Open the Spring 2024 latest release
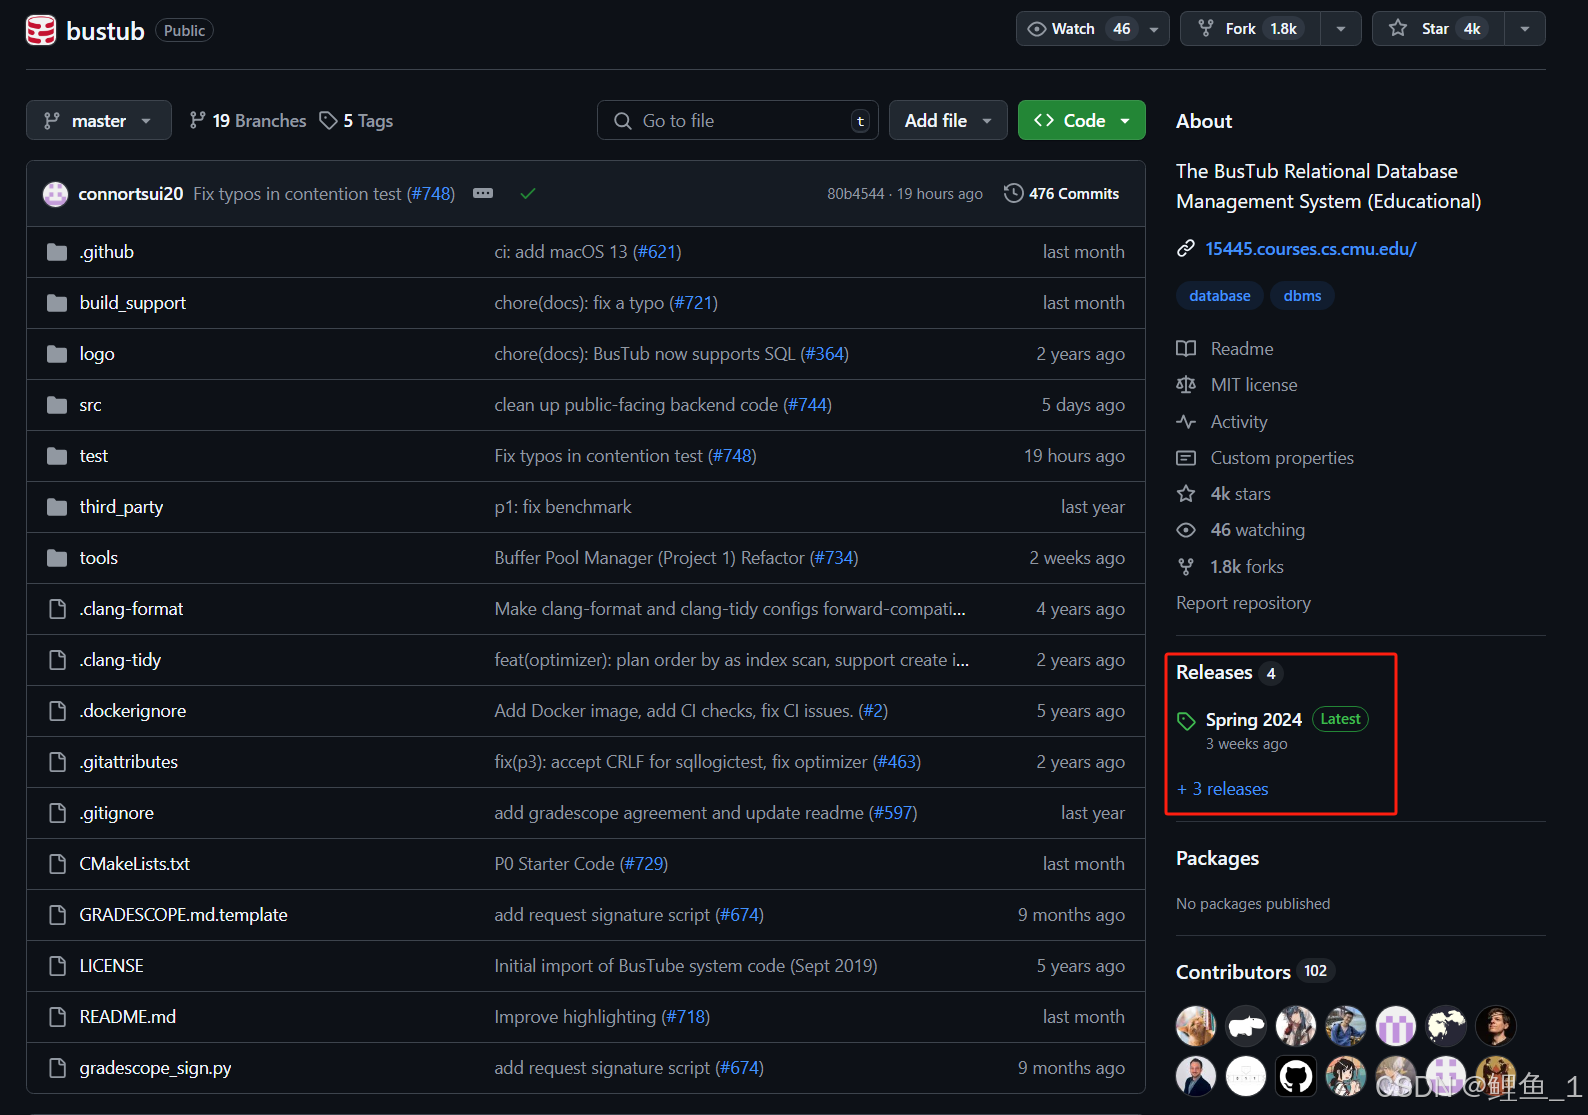The height and width of the screenshot is (1115, 1588). (1254, 719)
